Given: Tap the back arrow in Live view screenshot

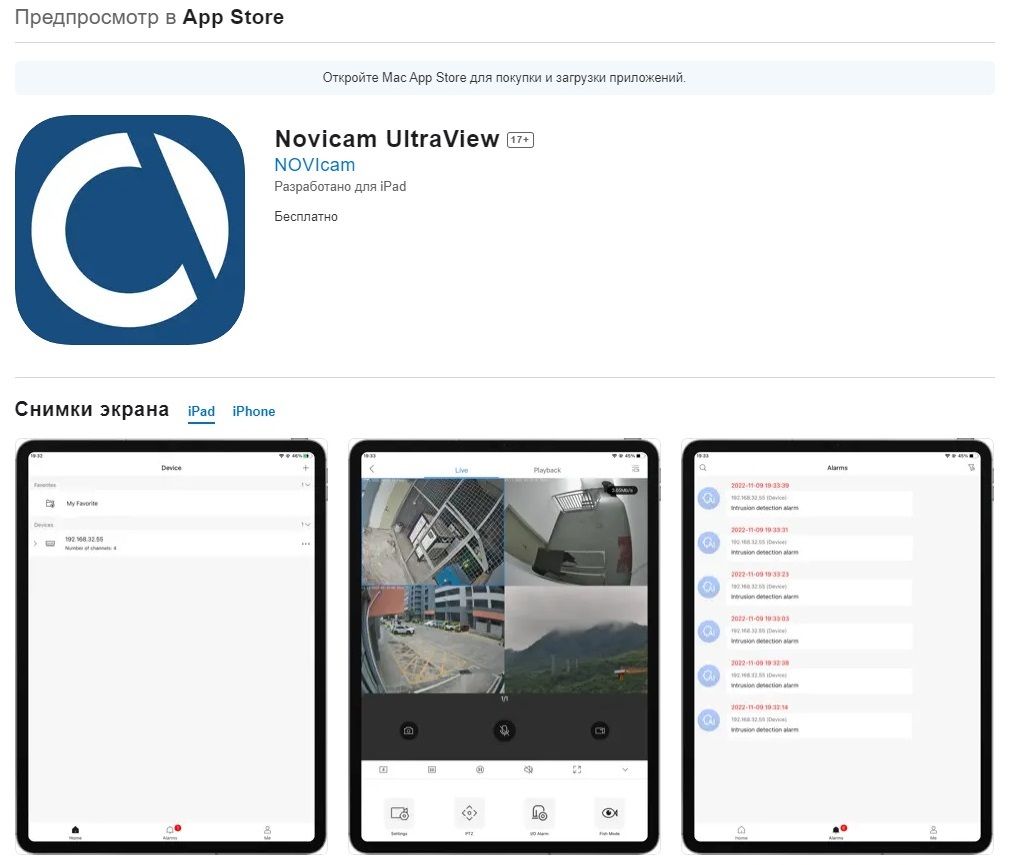Looking at the screenshot, I should pos(371,469).
